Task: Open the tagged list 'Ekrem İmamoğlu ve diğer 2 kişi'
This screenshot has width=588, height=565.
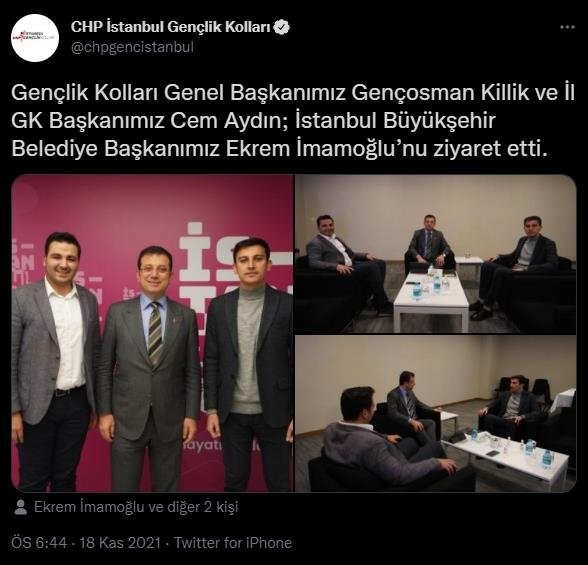Action: click(x=136, y=507)
